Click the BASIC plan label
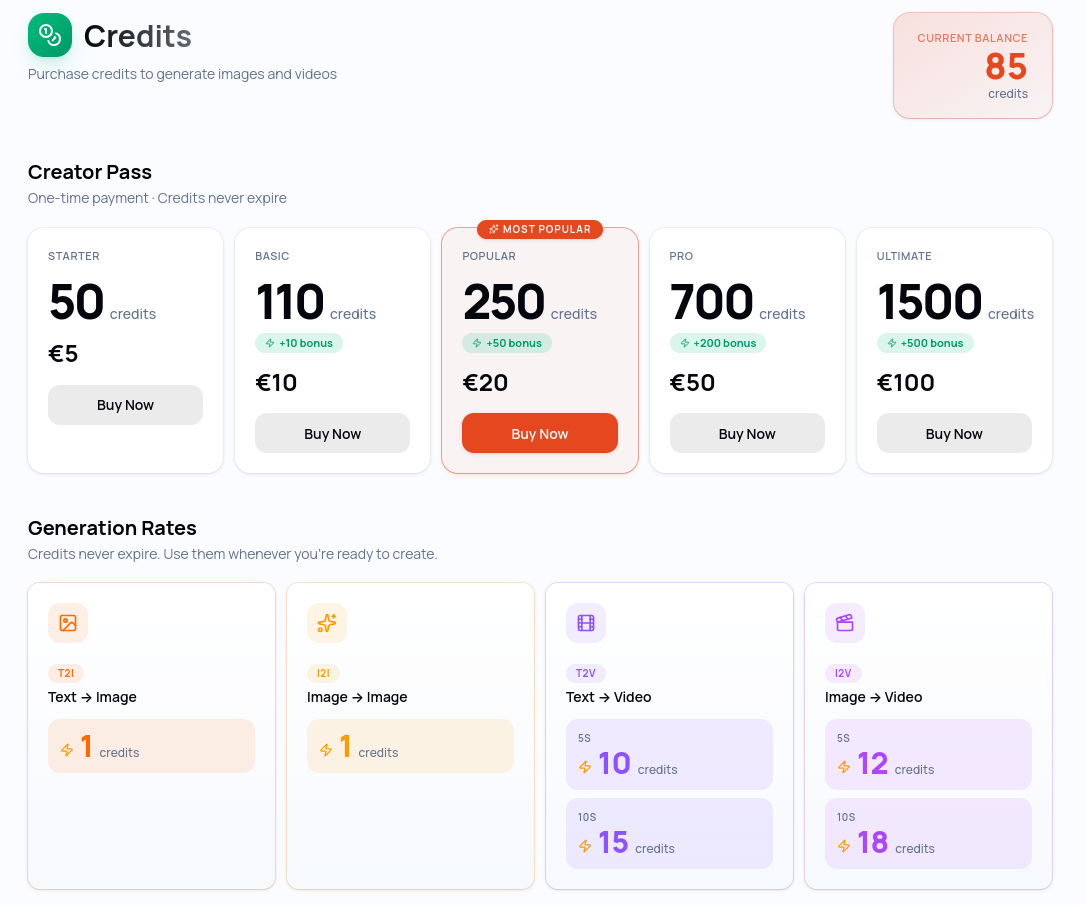The width and height of the screenshot is (1086, 905). (x=272, y=256)
